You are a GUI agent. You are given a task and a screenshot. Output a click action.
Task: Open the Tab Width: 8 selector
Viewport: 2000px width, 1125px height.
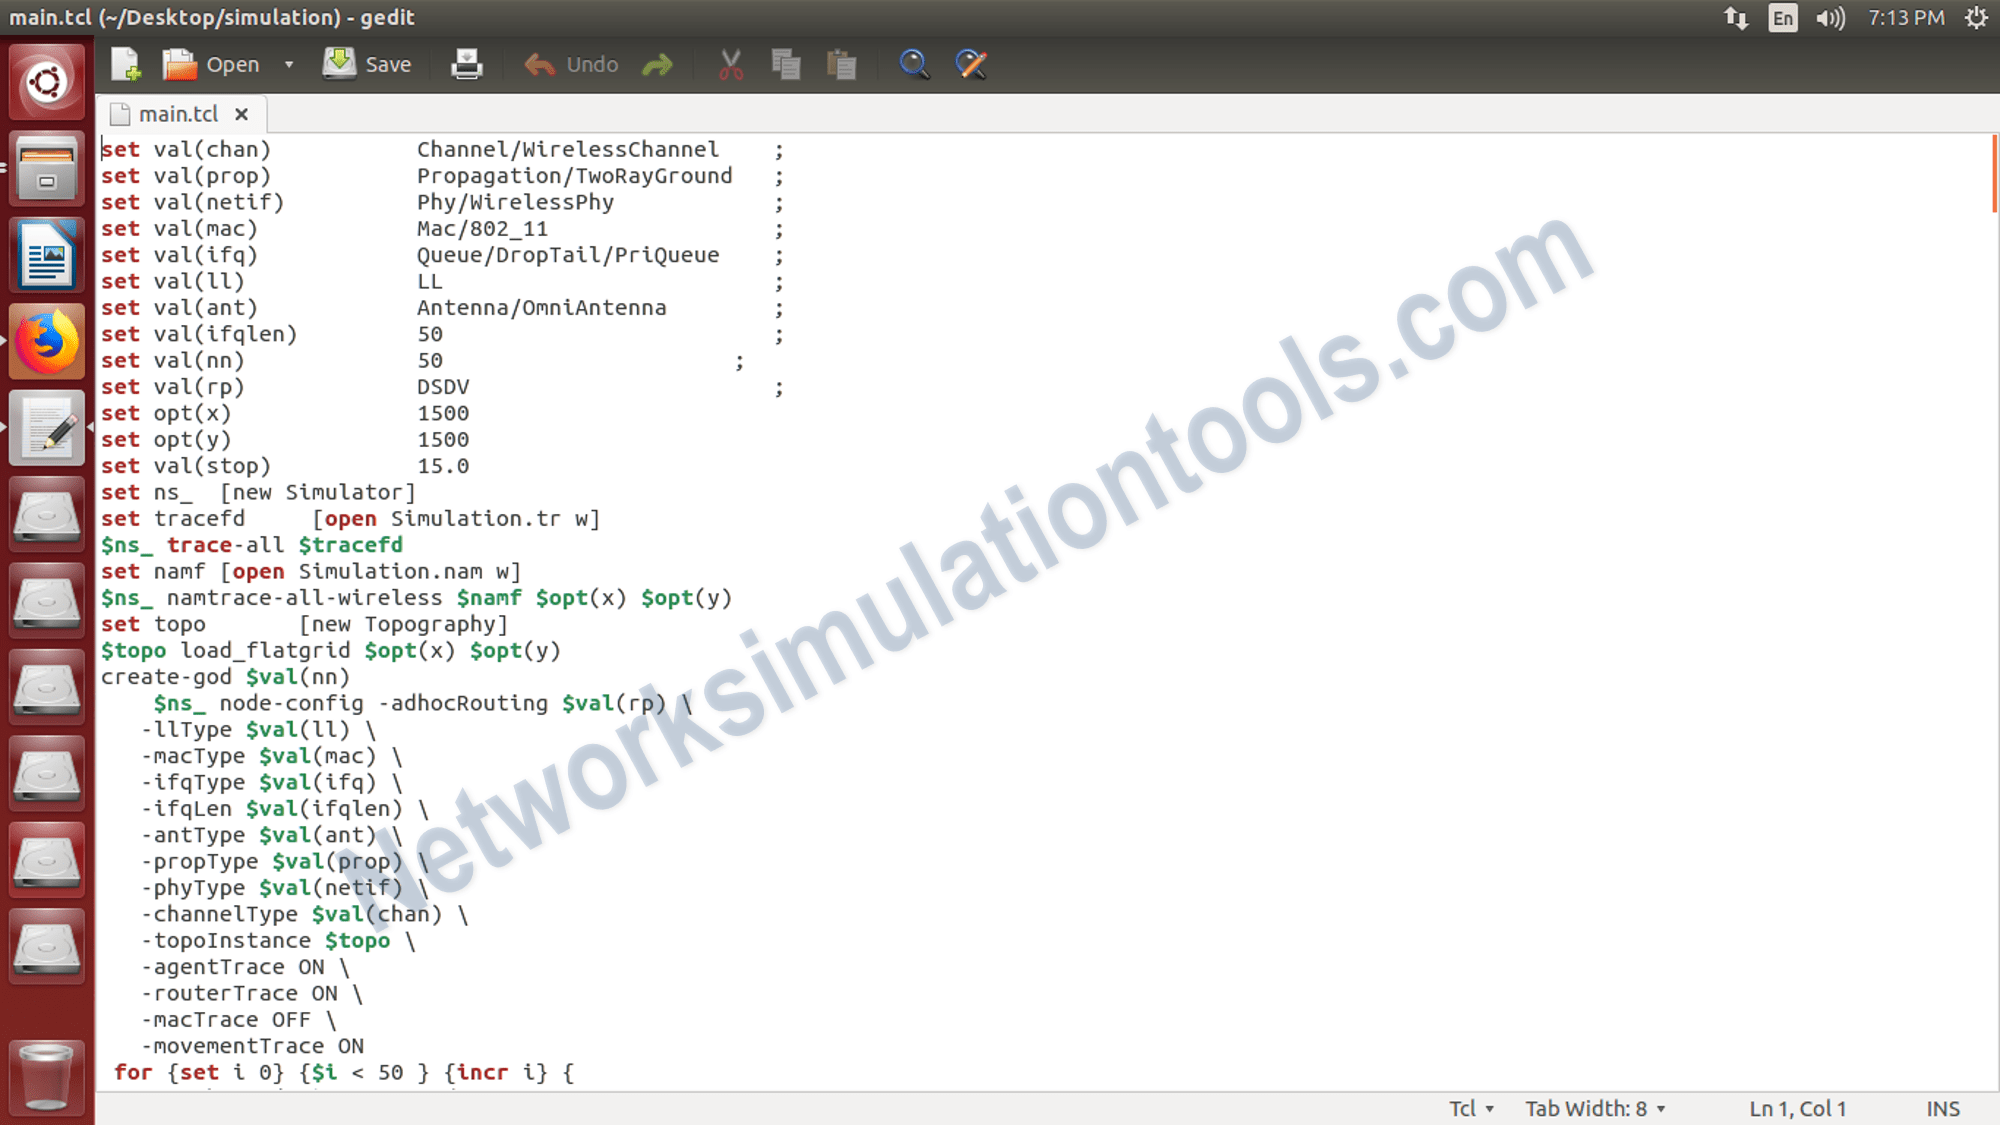[1594, 1108]
